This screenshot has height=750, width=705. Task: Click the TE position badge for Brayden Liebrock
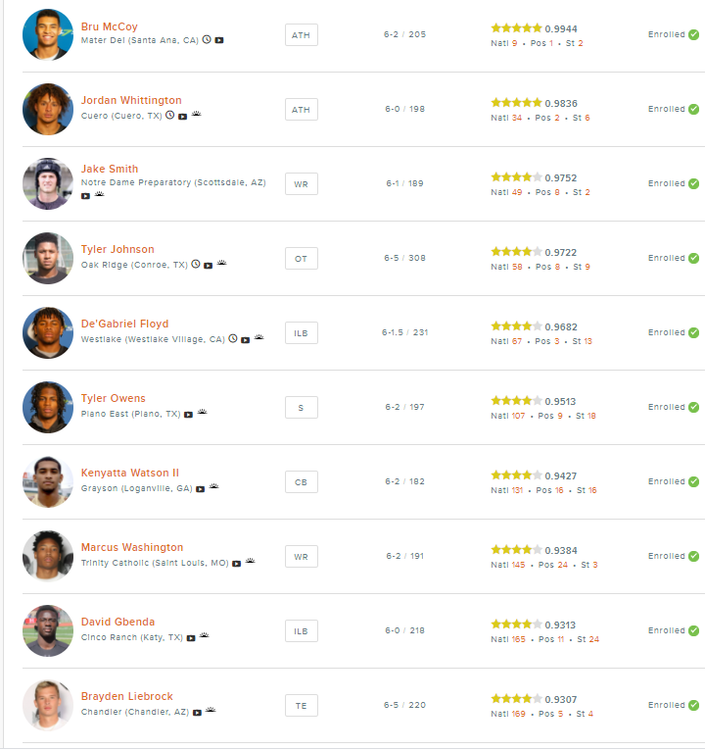click(301, 705)
